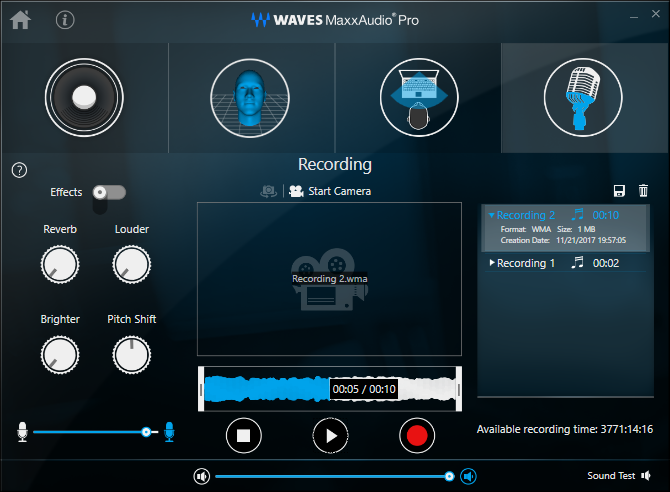Click the 00:10 duration of Recording 2

click(606, 215)
